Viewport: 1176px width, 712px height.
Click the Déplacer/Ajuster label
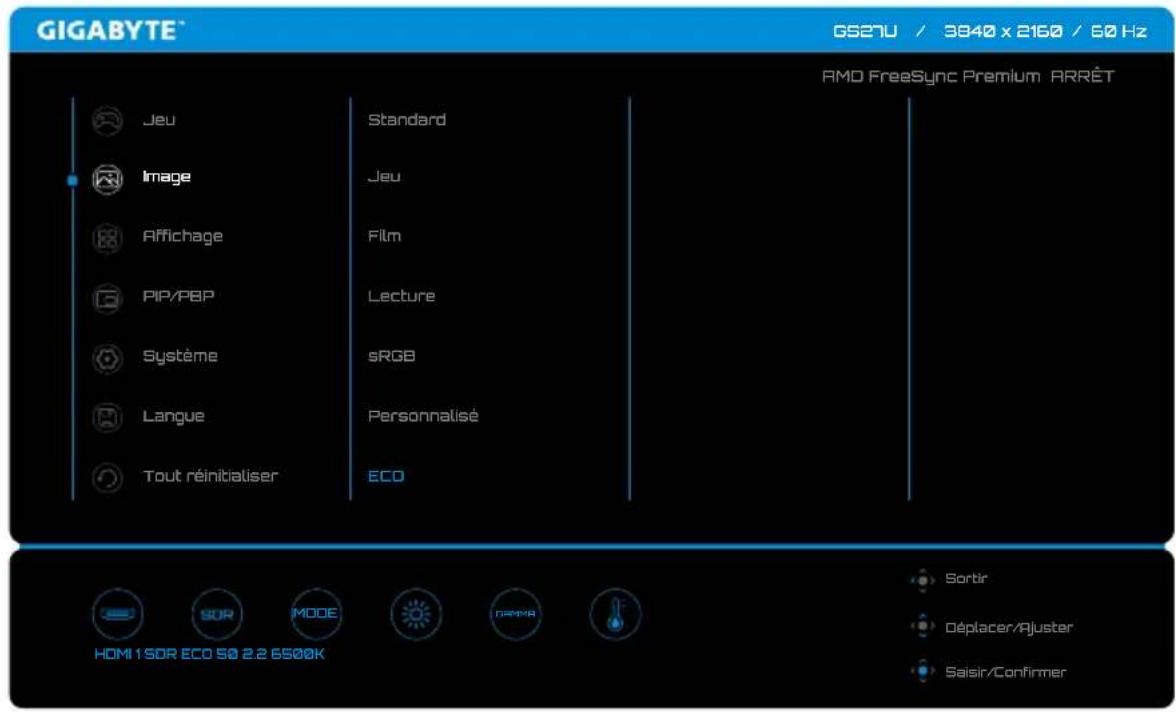click(1009, 627)
